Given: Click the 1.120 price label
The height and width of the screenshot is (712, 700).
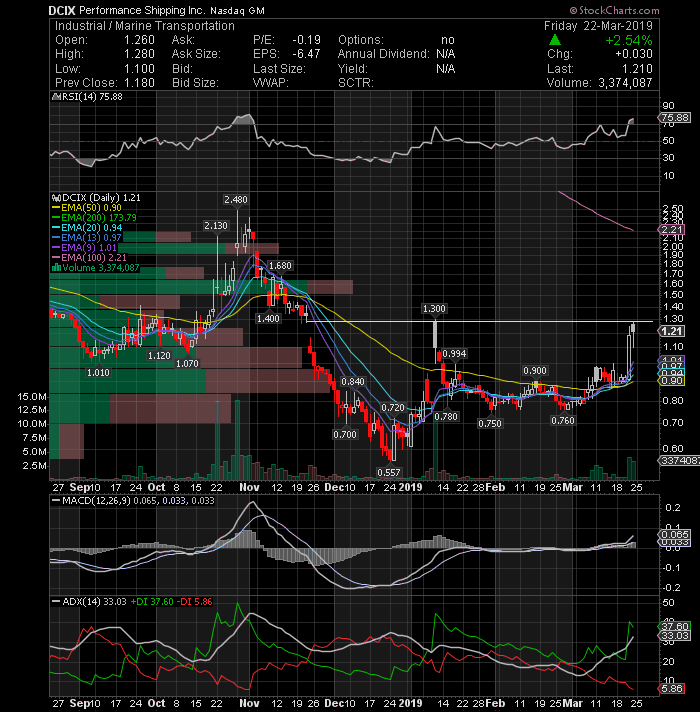Looking at the screenshot, I should (159, 356).
